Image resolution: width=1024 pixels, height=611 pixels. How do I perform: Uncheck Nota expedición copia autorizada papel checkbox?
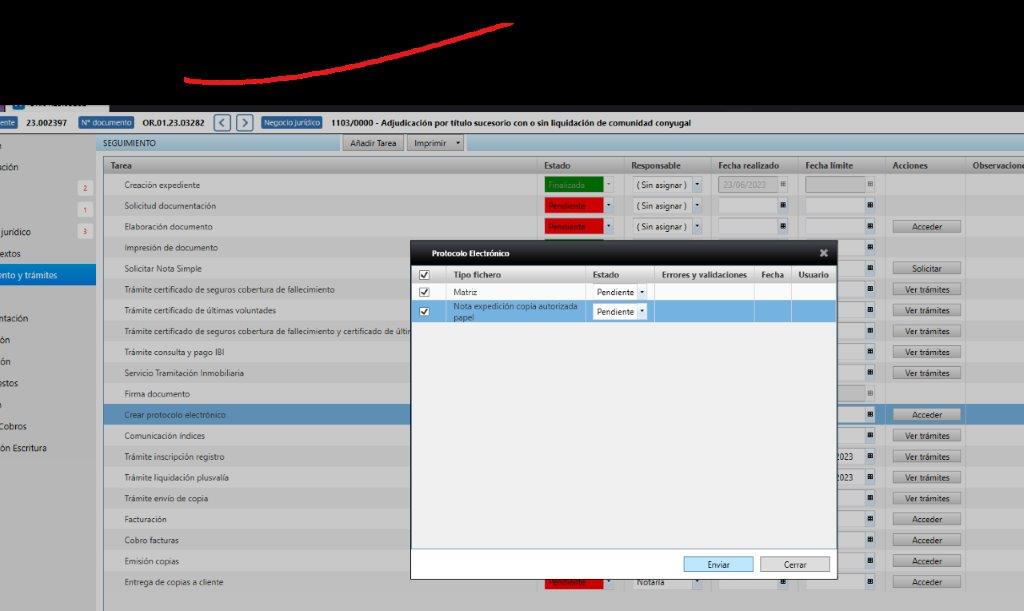click(424, 312)
